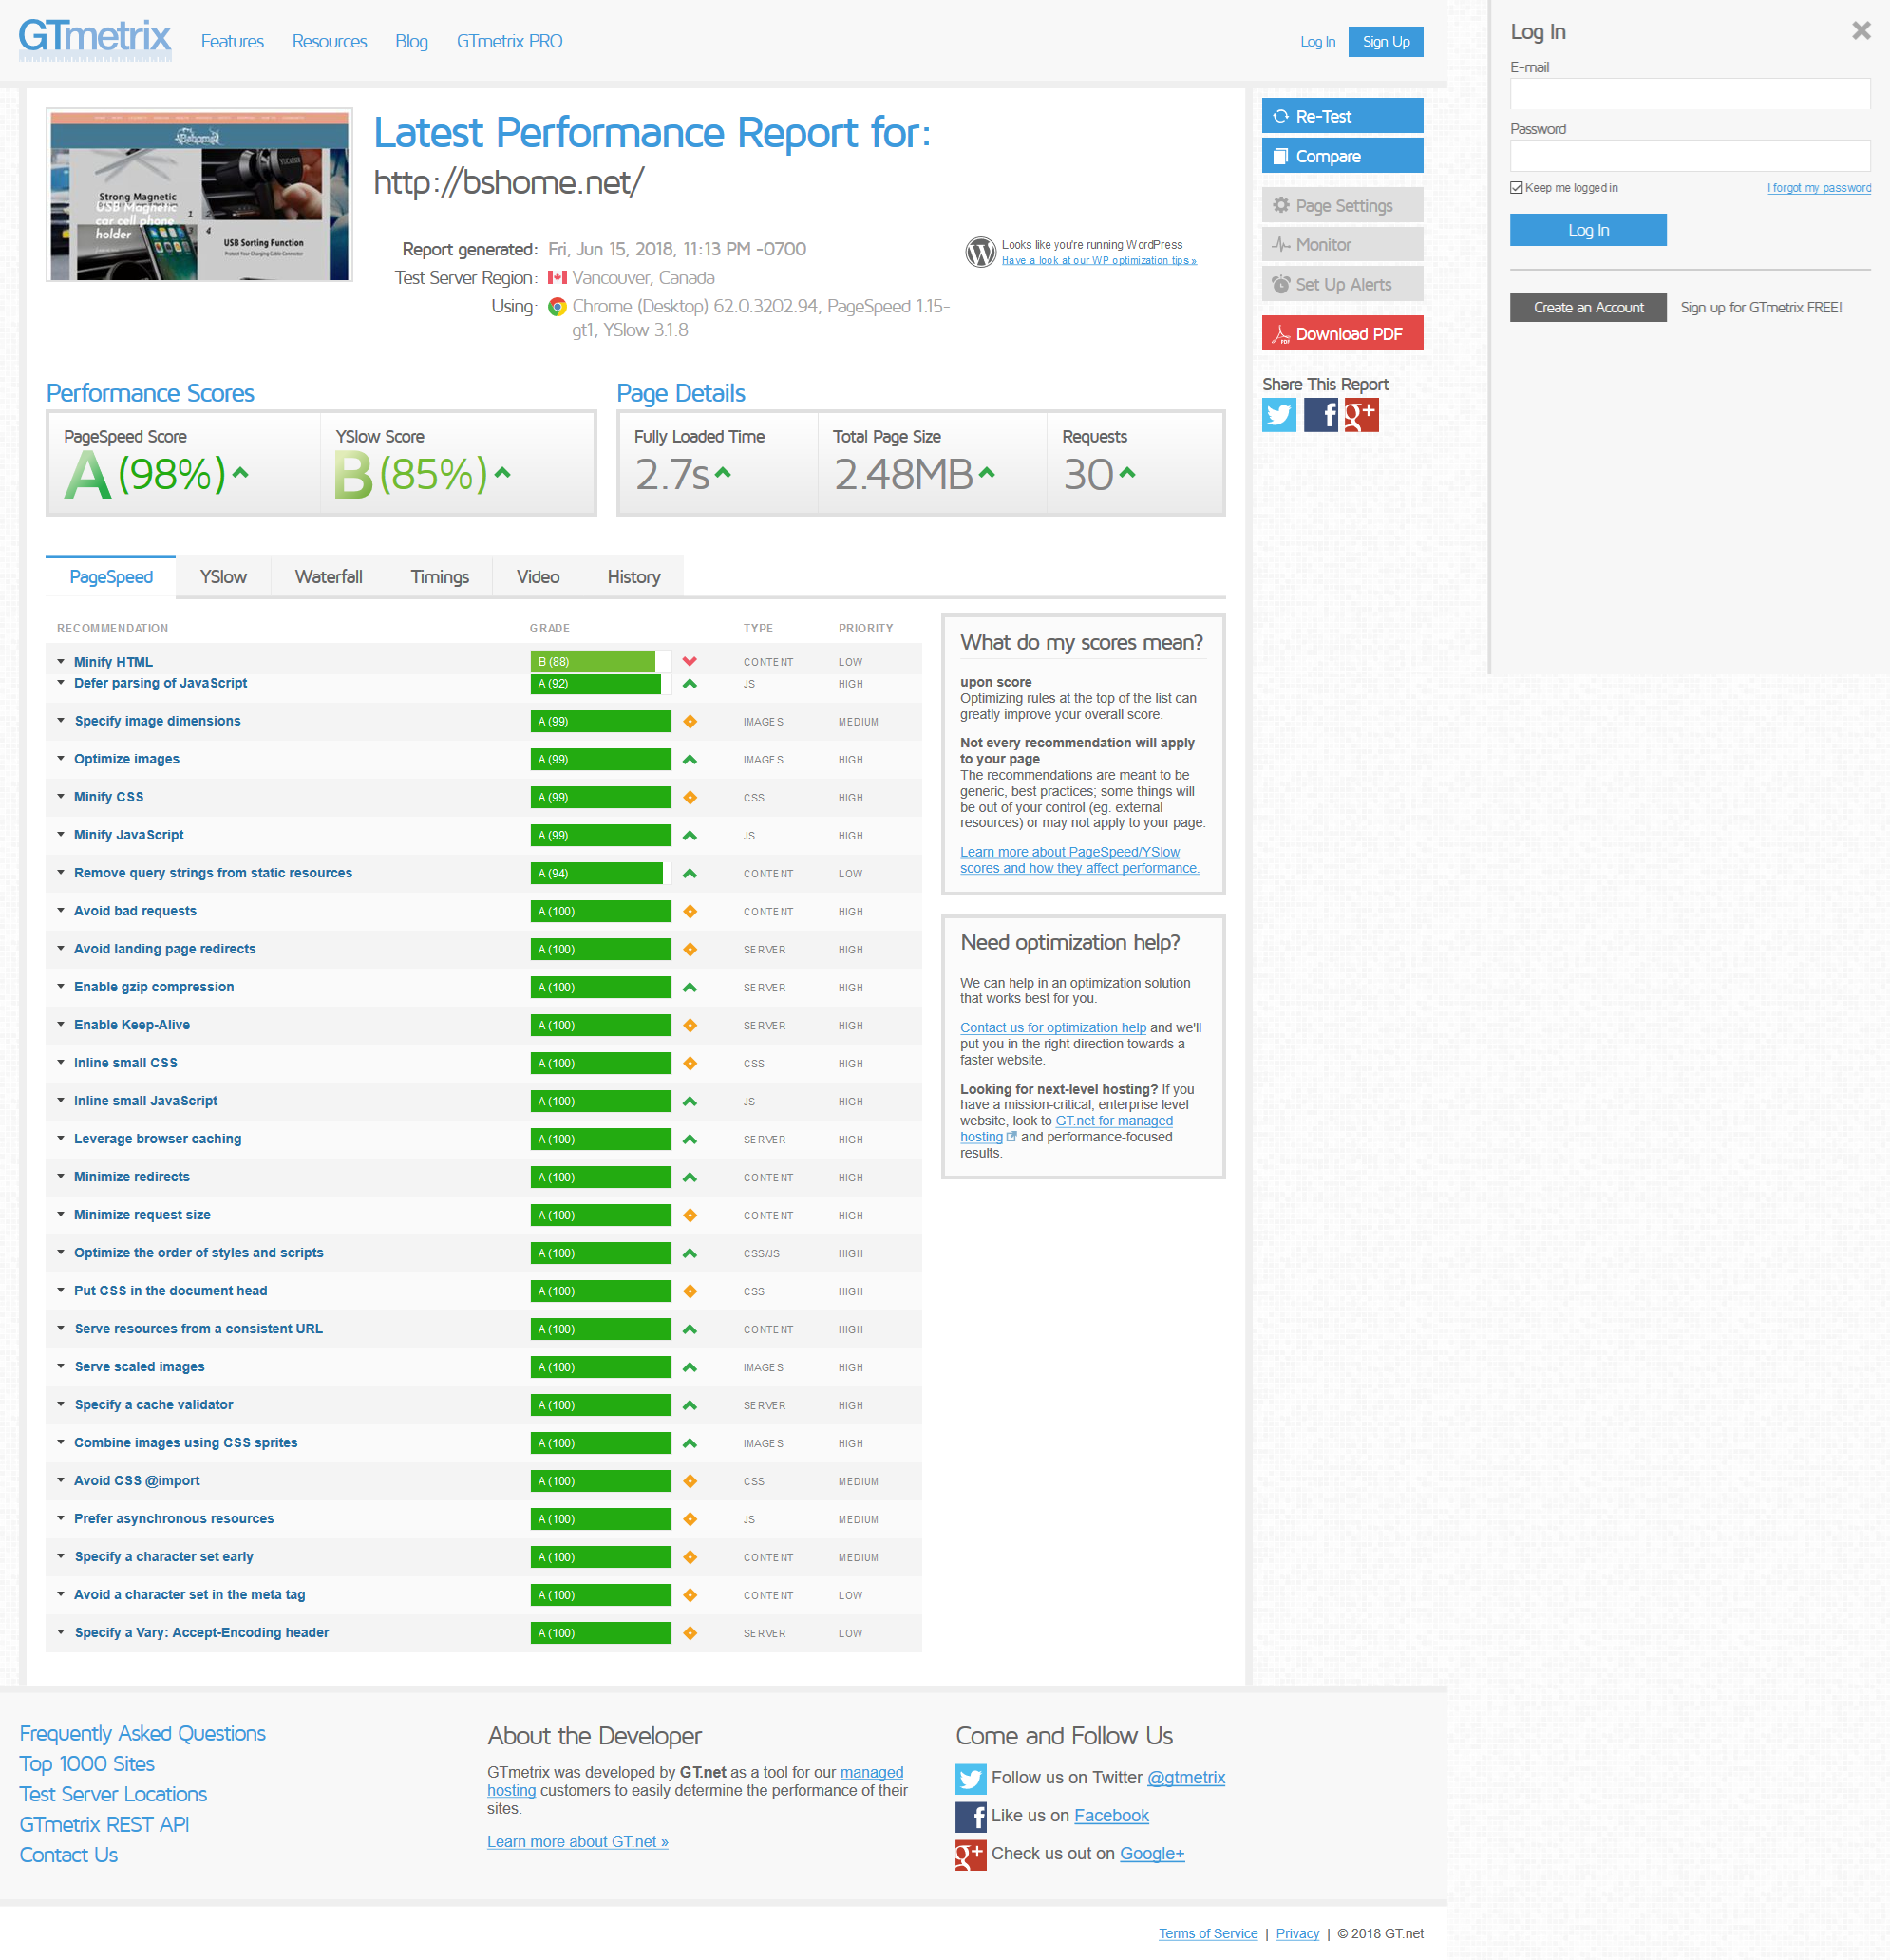Click the WordPress logo icon
The image size is (1890, 1960).
point(980,252)
